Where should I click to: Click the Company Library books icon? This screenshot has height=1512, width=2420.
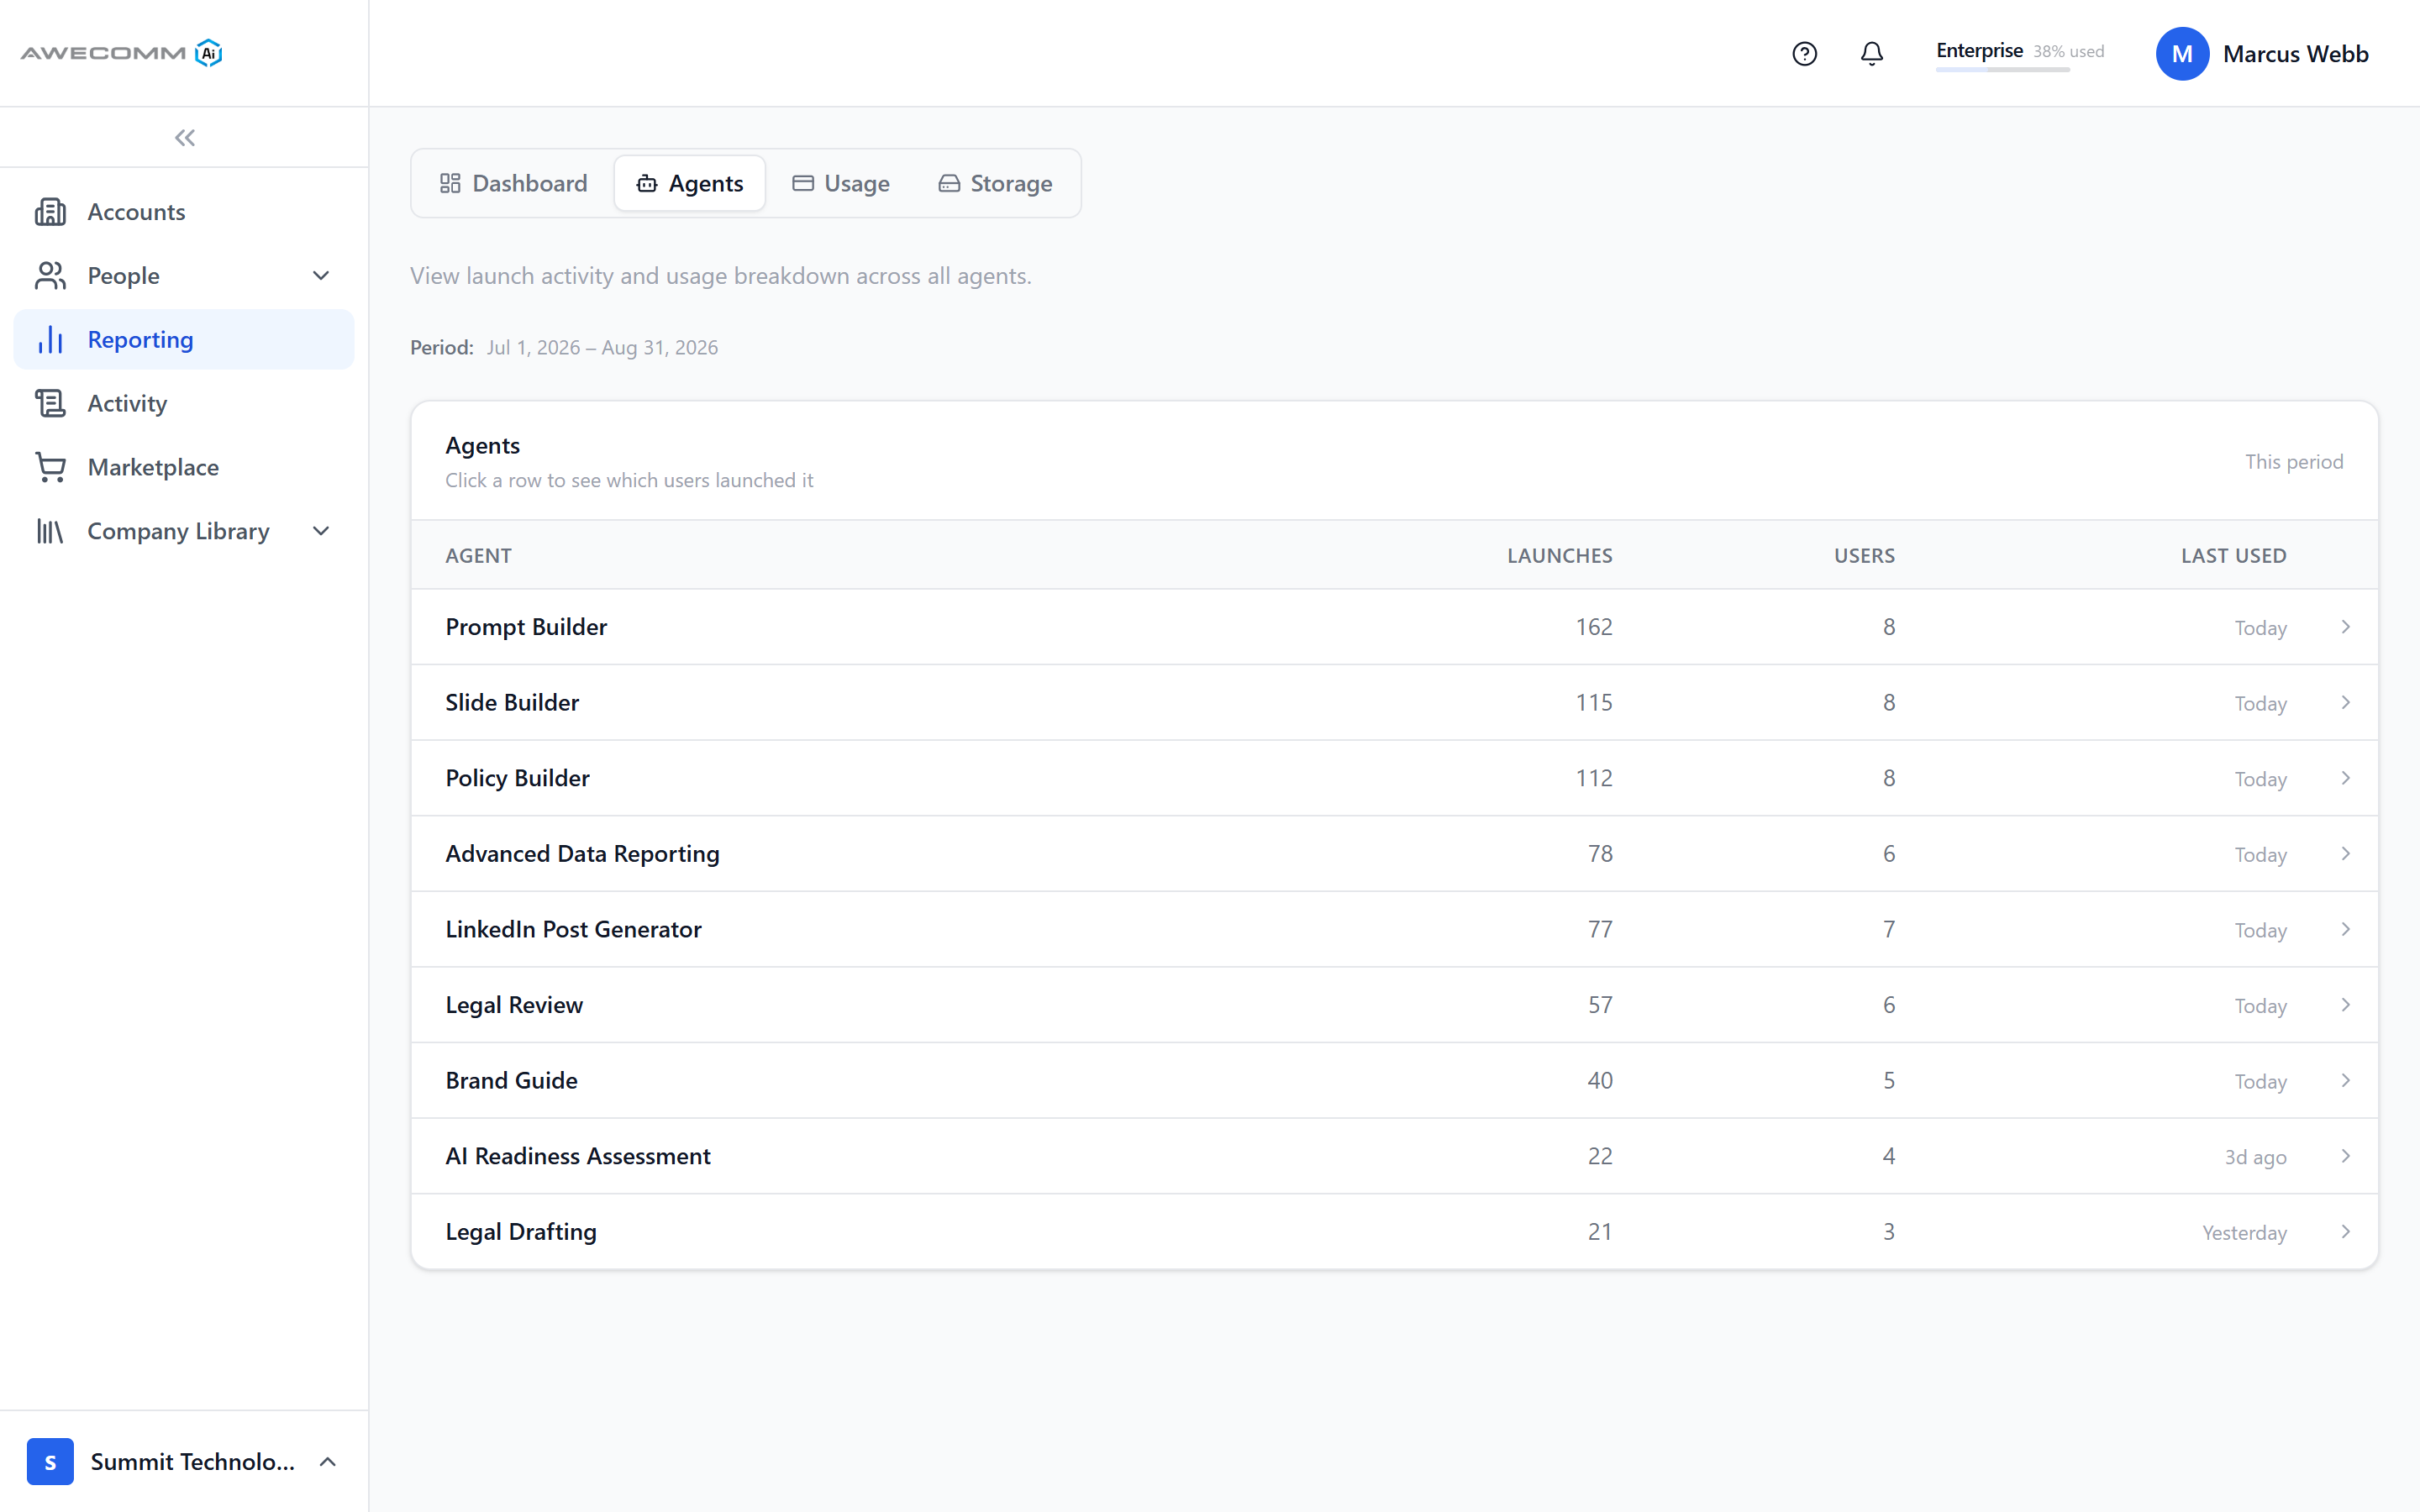[x=50, y=531]
